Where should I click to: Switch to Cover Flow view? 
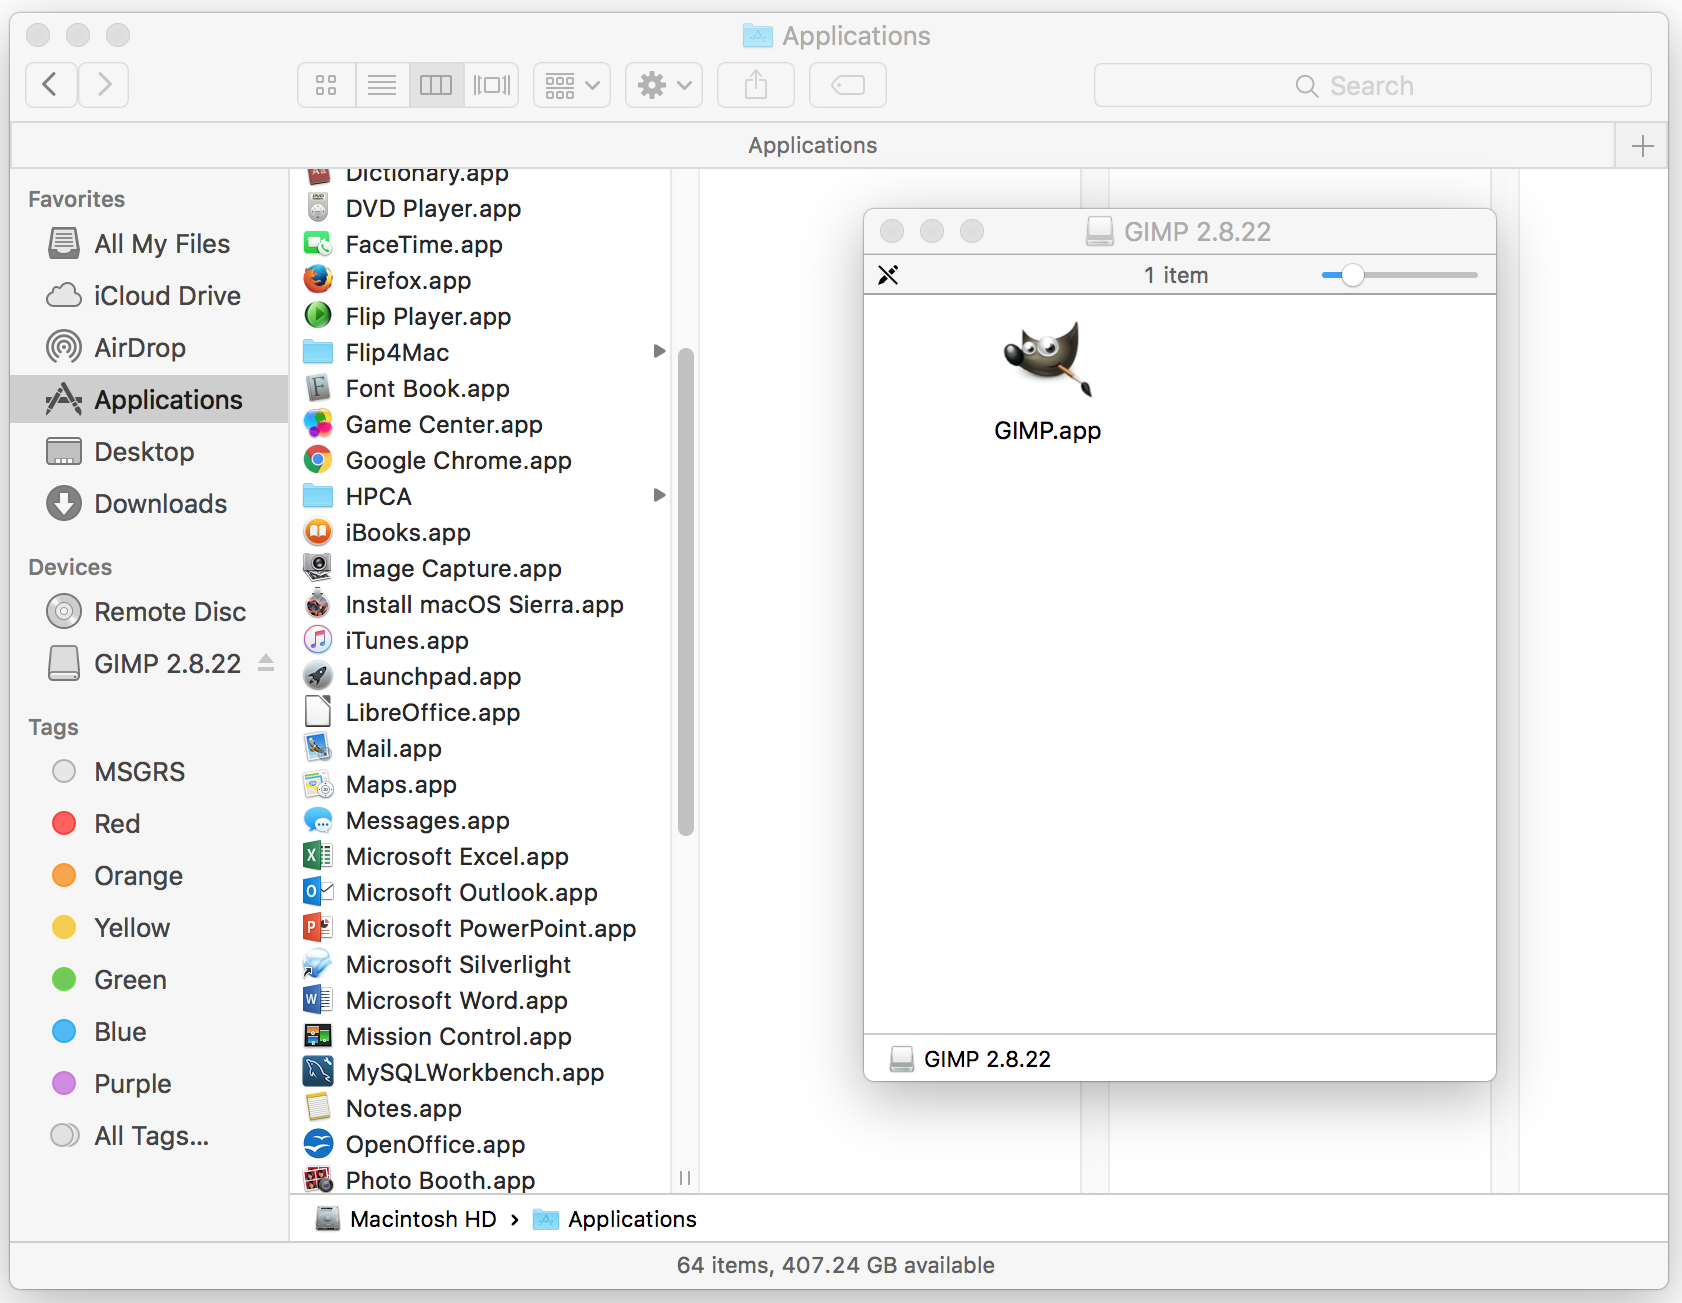(x=491, y=85)
